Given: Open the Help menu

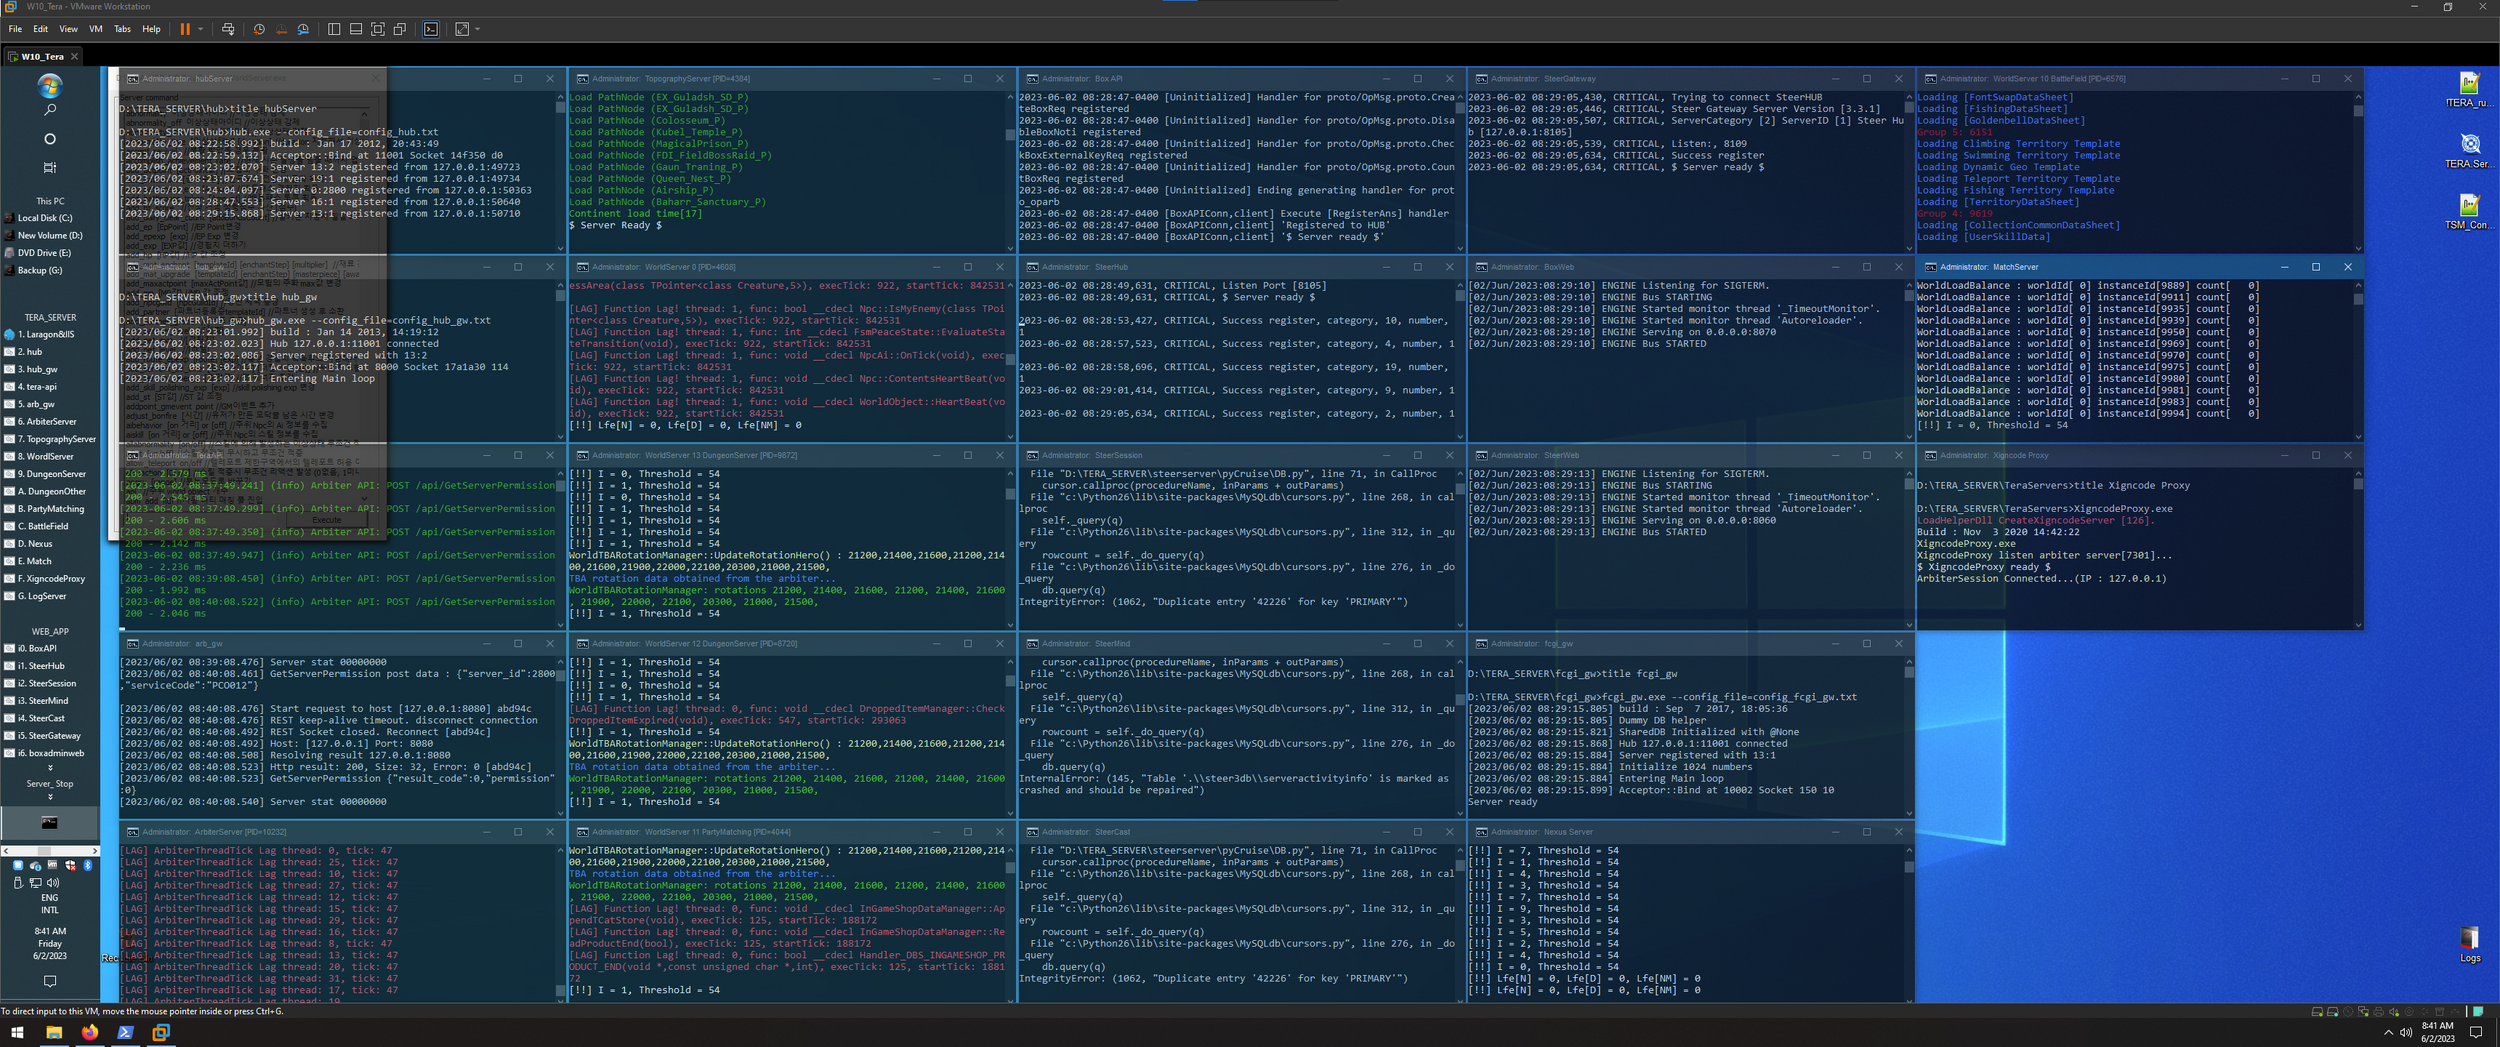Looking at the screenshot, I should 151,29.
